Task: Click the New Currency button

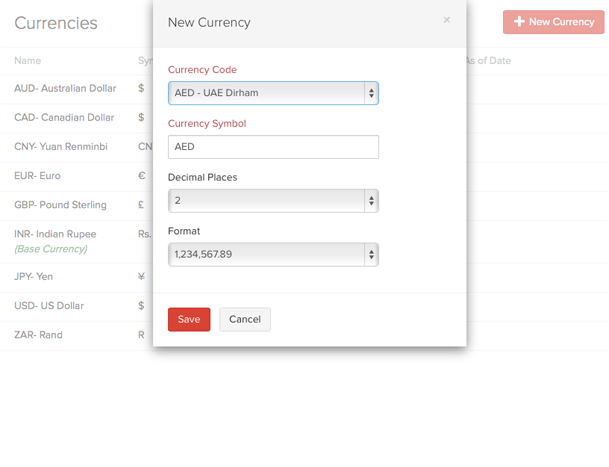Action: 553,22
